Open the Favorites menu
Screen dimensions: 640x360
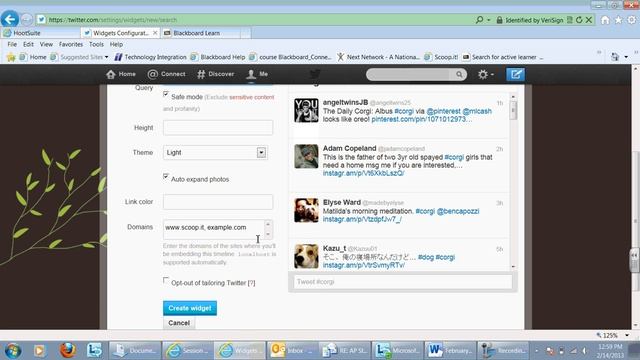tap(71, 44)
